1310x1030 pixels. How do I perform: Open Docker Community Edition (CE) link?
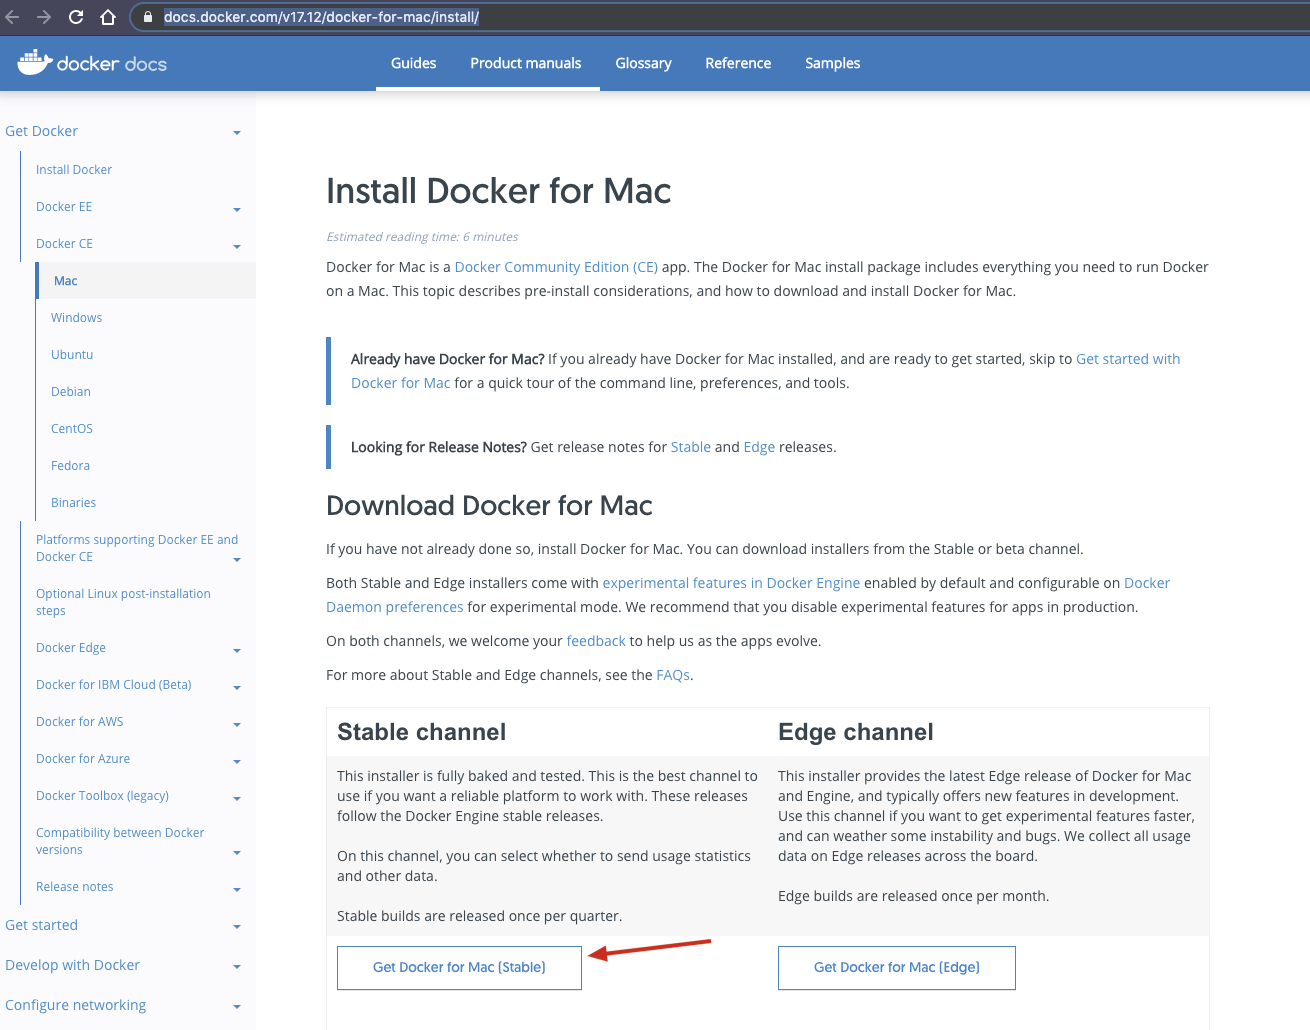(x=556, y=267)
